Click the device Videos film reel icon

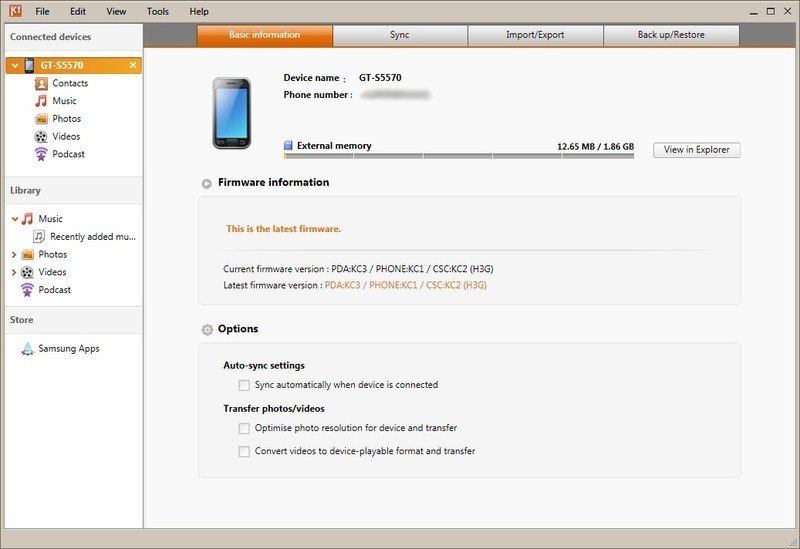(x=41, y=137)
